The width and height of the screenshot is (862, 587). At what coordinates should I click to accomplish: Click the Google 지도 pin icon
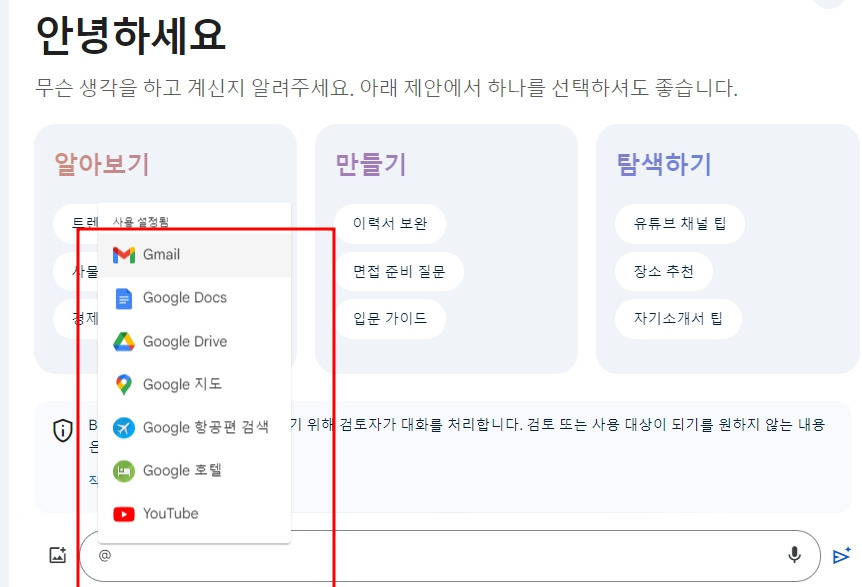(124, 383)
